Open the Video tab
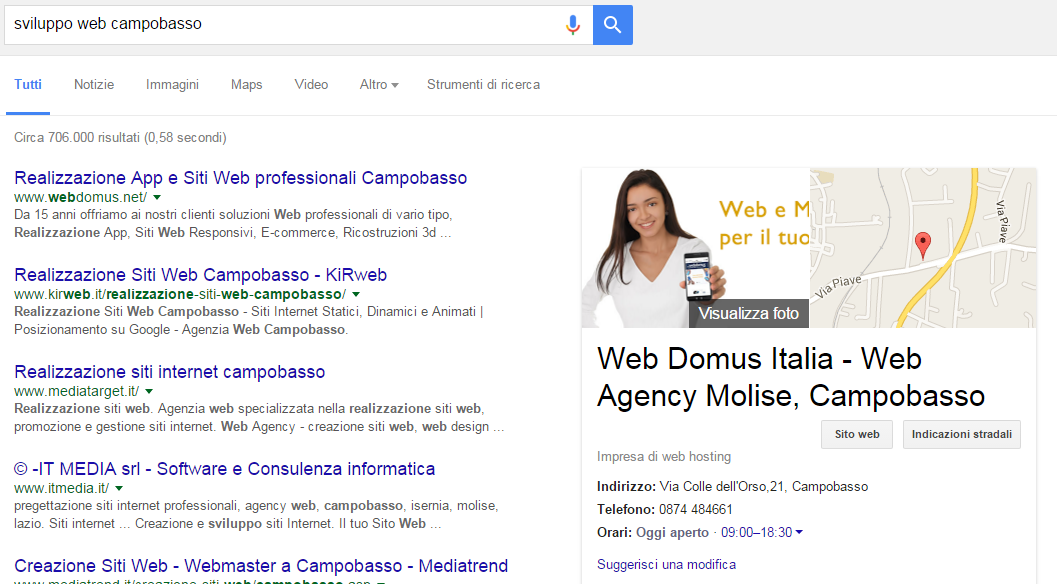The image size is (1057, 584). 311,85
